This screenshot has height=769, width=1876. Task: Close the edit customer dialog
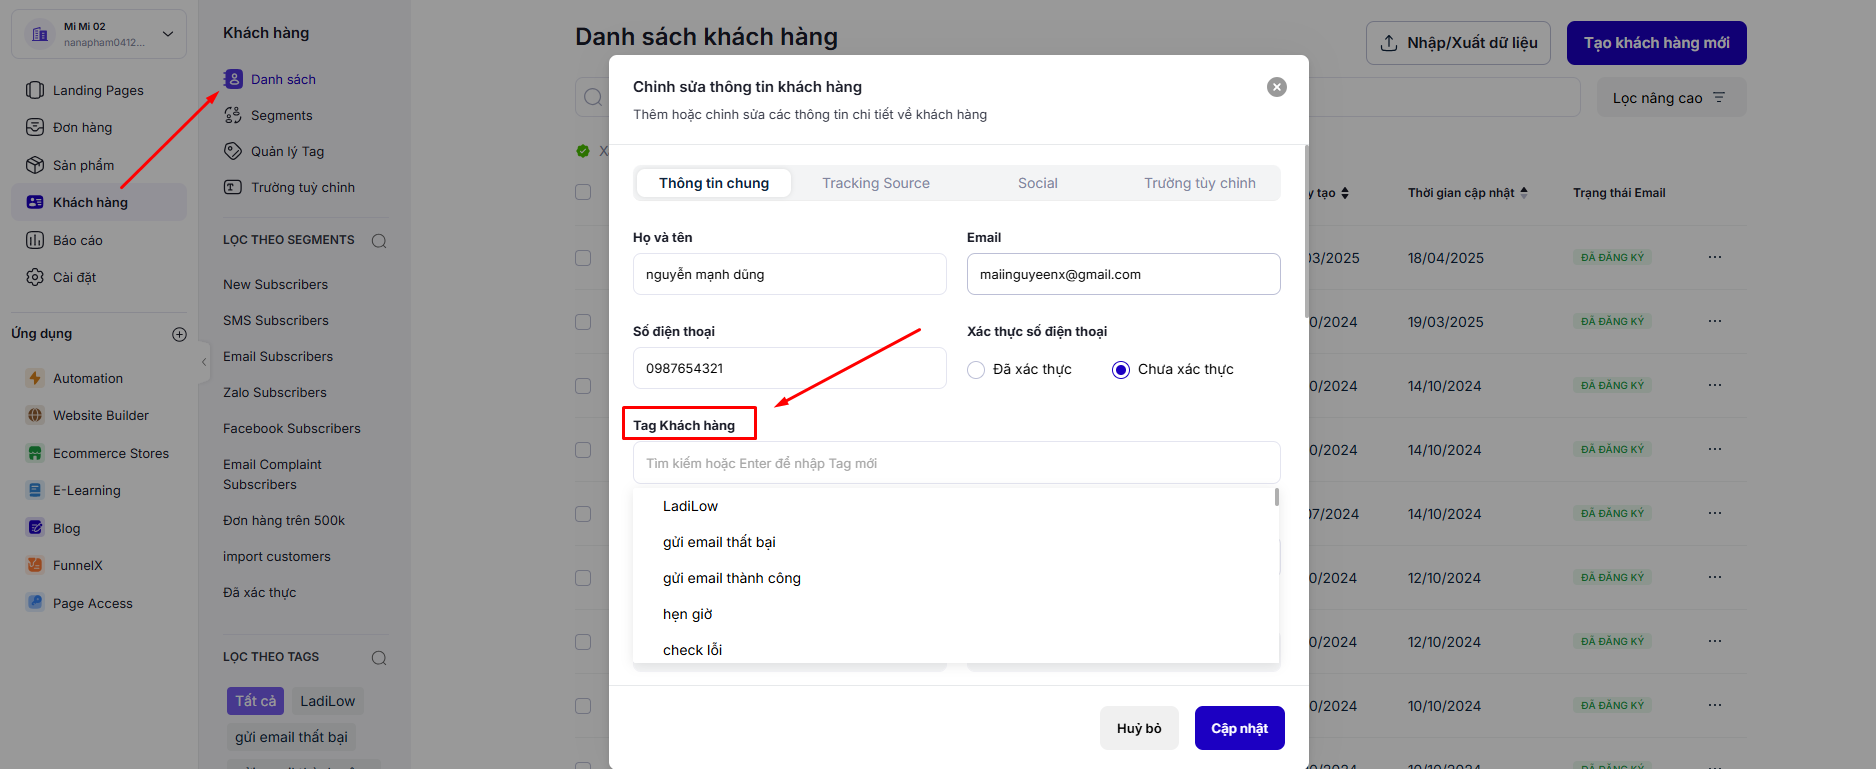pyautogui.click(x=1276, y=87)
